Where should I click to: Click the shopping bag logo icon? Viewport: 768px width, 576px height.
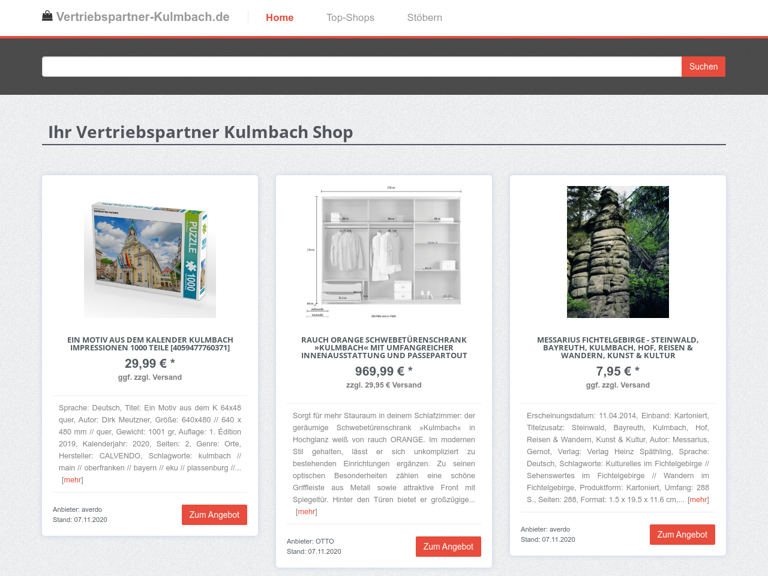(x=47, y=16)
